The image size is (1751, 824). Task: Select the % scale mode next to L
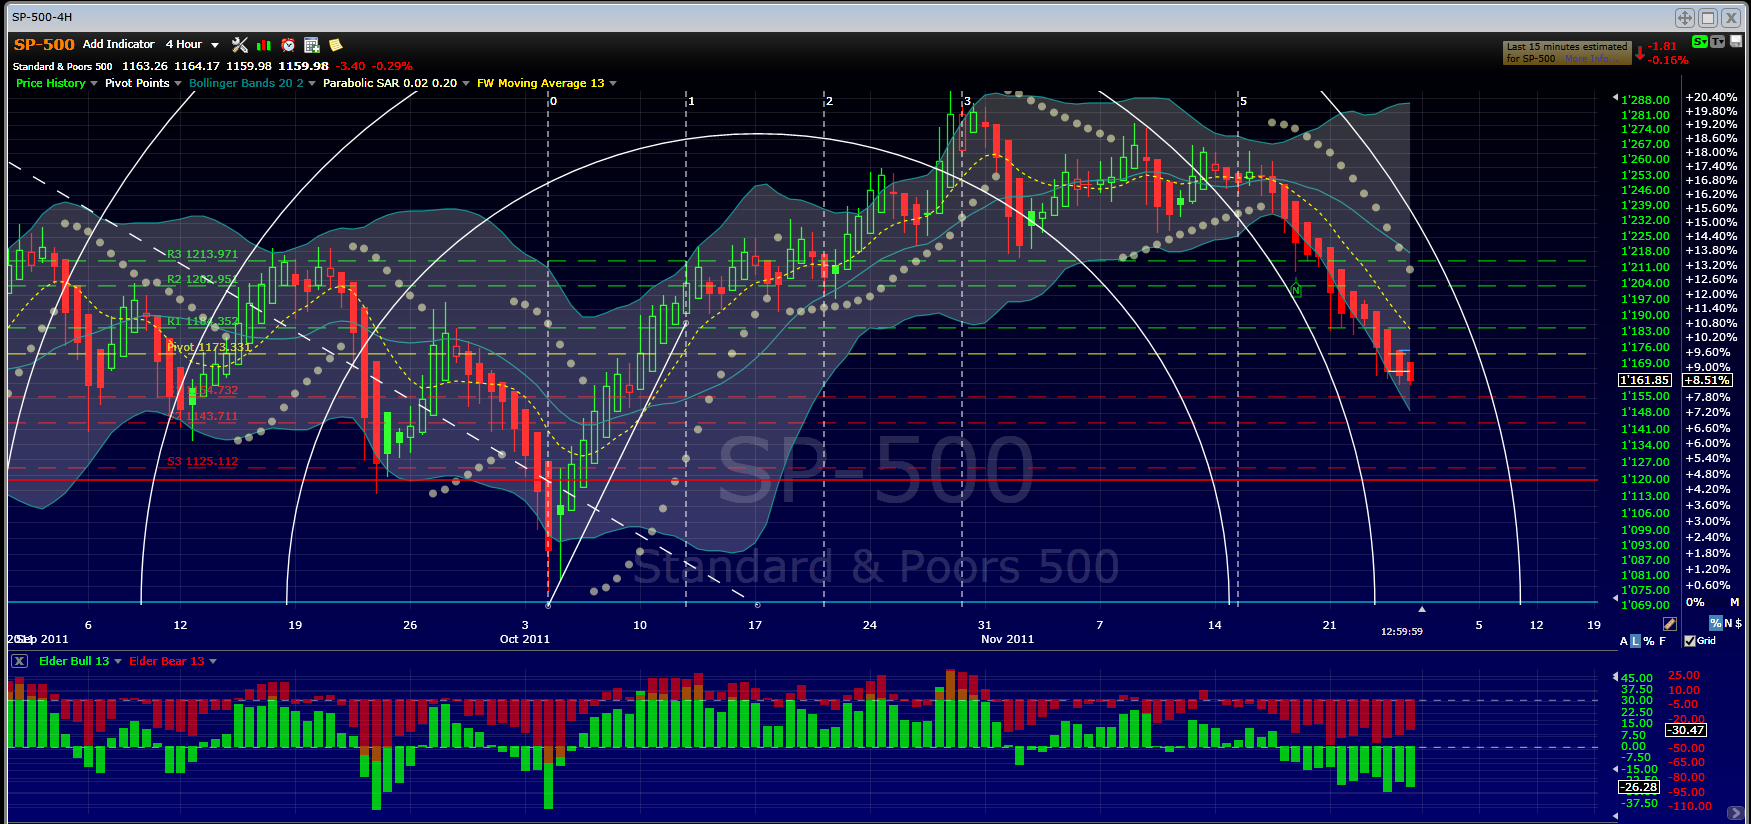[1648, 641]
